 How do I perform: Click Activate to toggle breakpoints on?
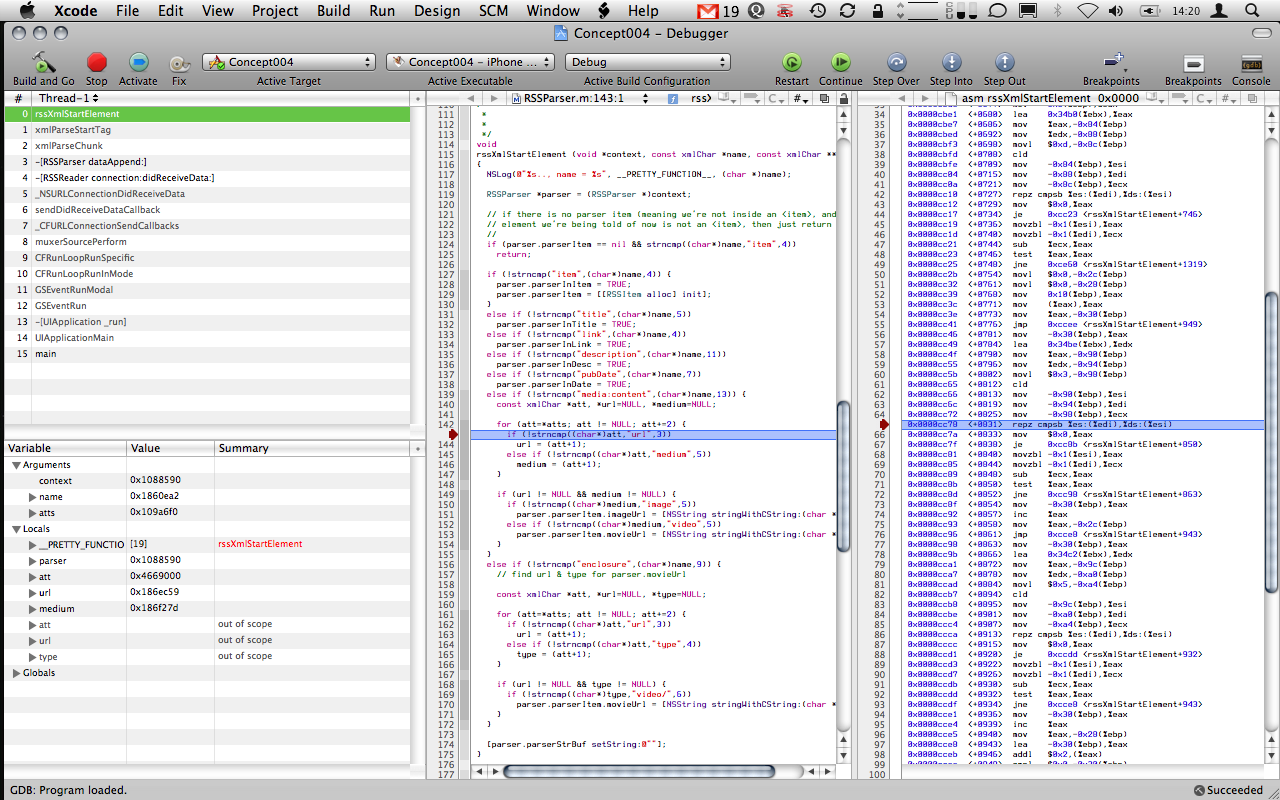137,62
